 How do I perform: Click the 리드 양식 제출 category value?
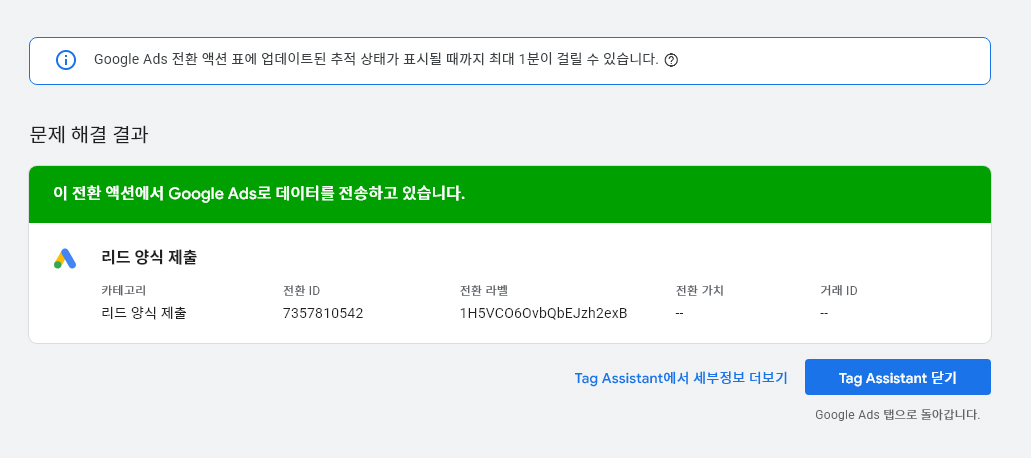(144, 313)
